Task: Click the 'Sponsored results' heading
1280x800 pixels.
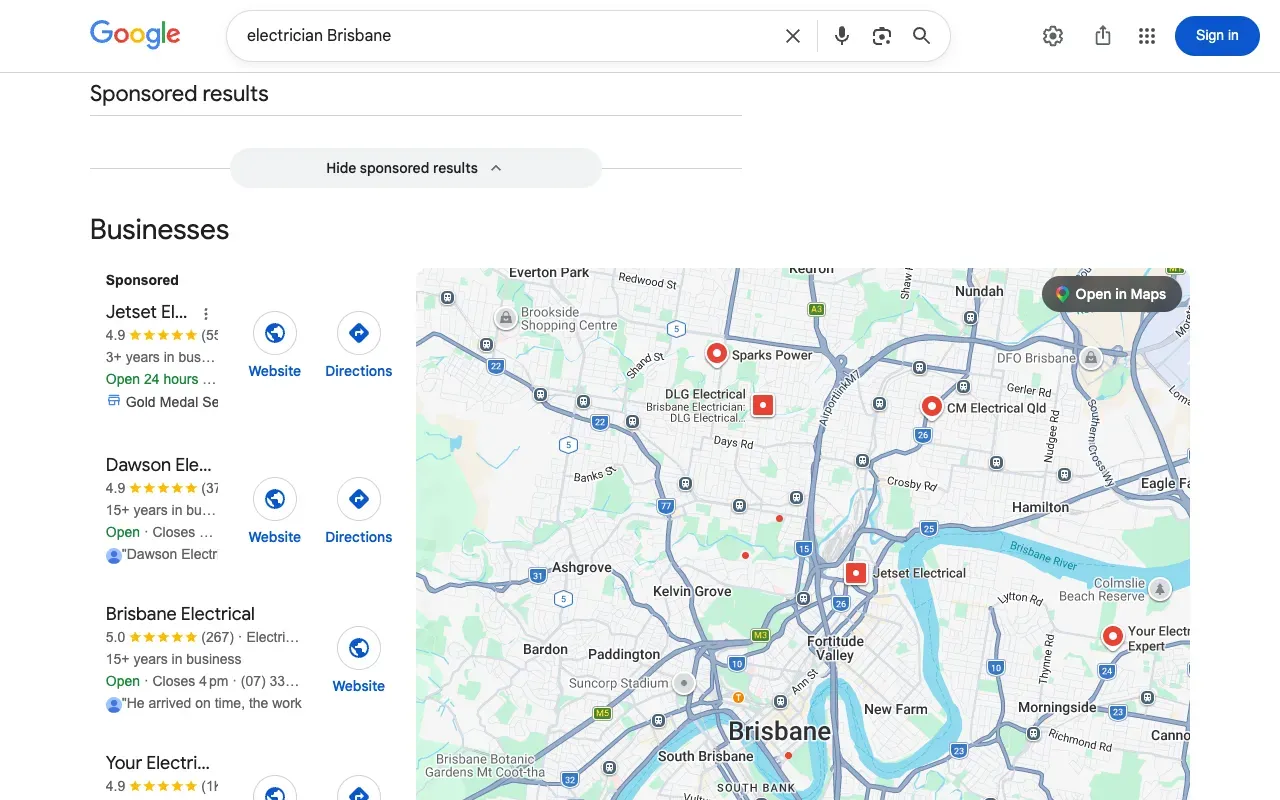Action: tap(179, 93)
